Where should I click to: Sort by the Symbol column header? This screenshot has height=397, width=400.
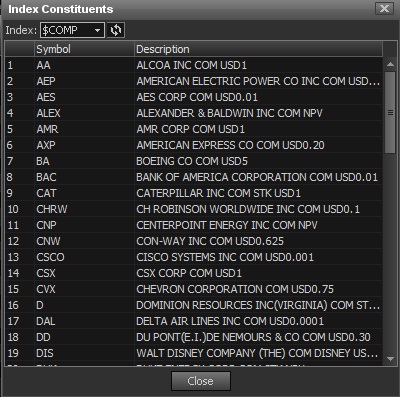coord(84,49)
